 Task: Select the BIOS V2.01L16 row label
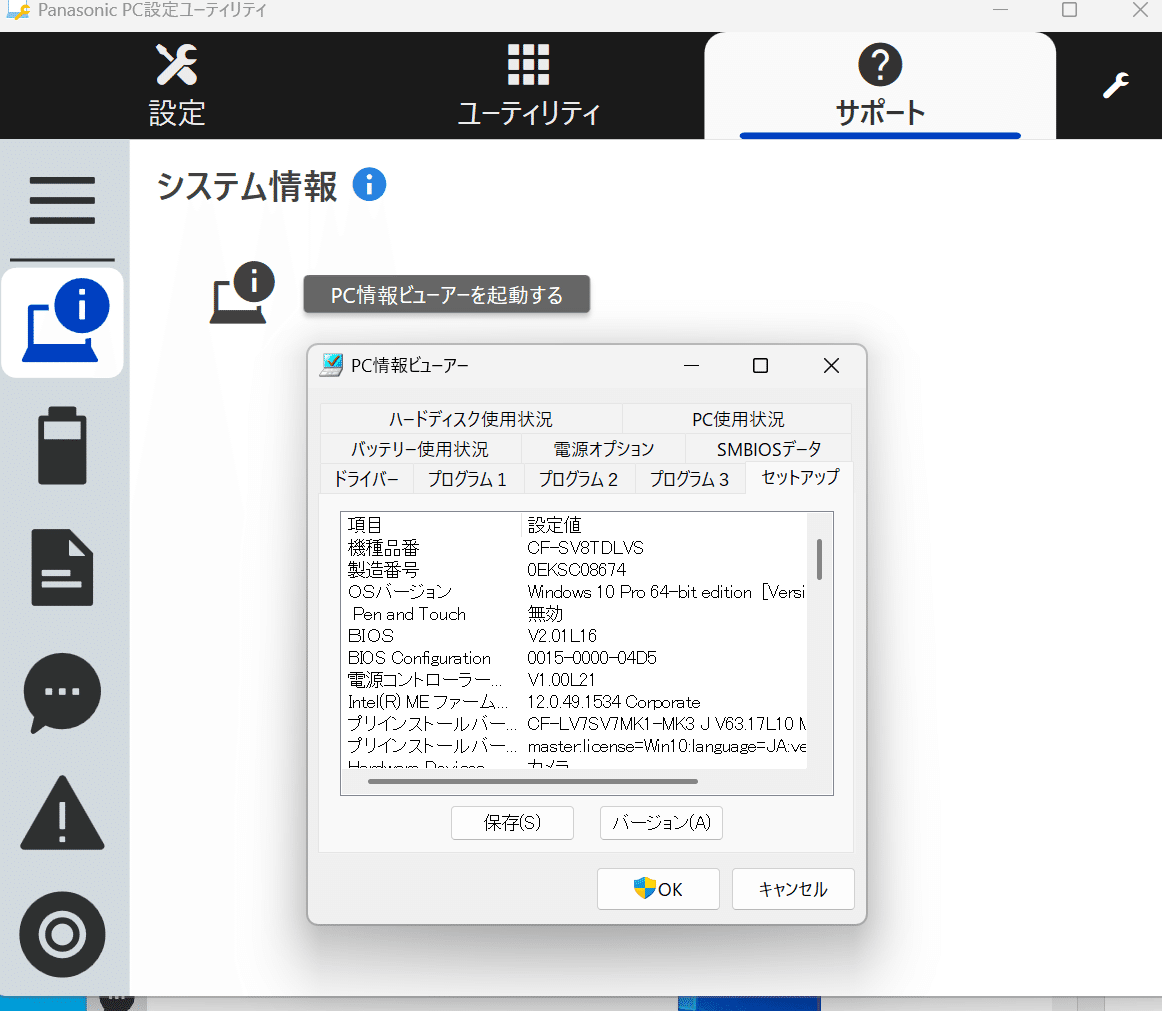pyautogui.click(x=371, y=636)
